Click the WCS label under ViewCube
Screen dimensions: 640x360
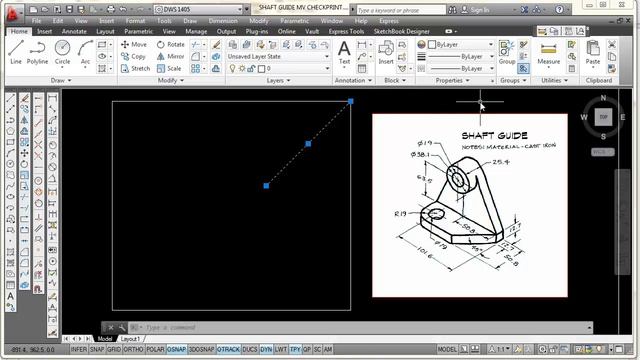602,152
